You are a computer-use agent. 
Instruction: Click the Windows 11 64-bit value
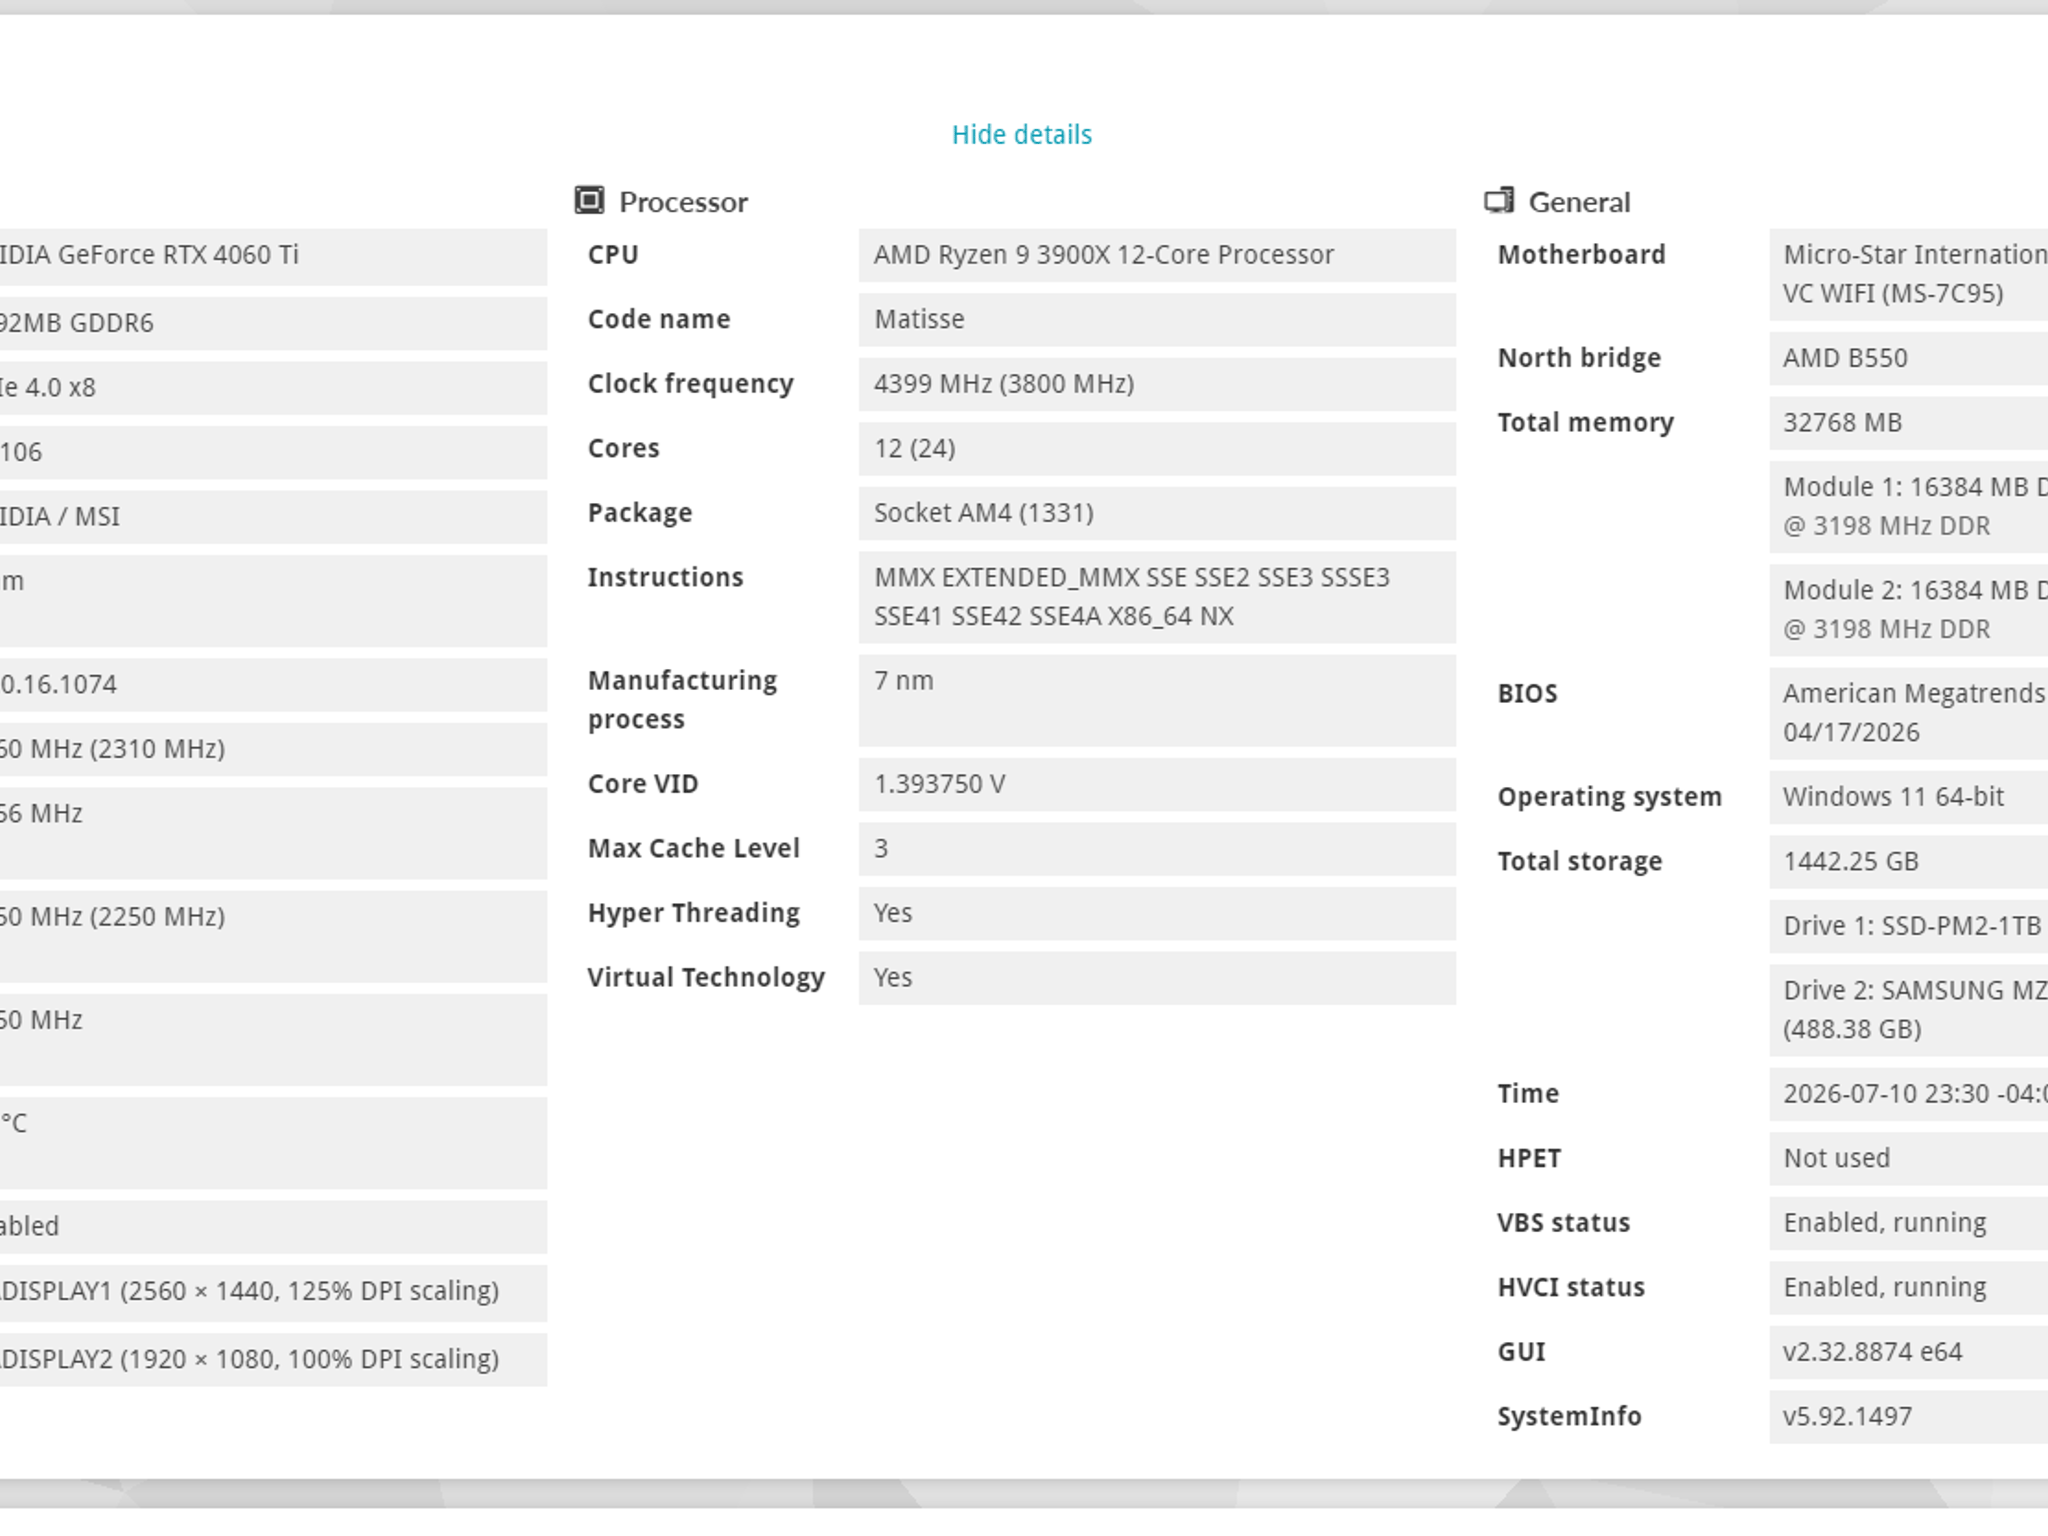point(1908,797)
